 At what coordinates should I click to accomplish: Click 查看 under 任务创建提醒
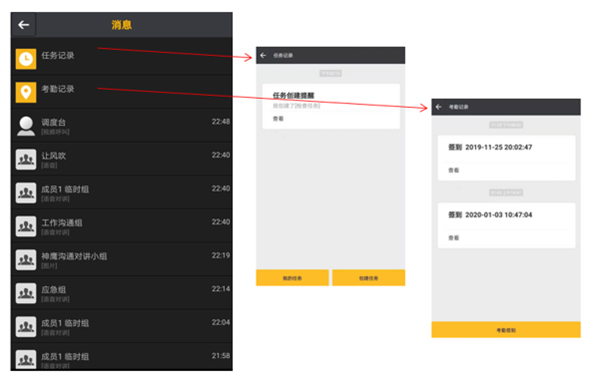click(278, 119)
